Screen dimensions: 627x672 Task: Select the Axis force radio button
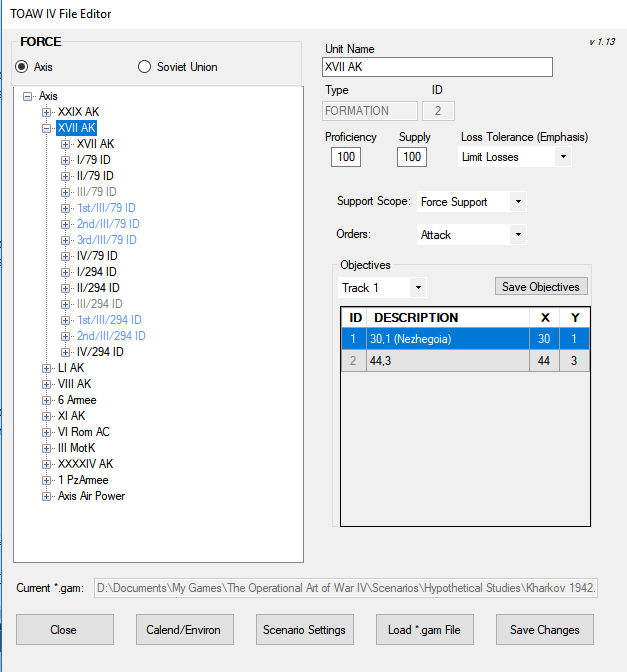pos(21,67)
